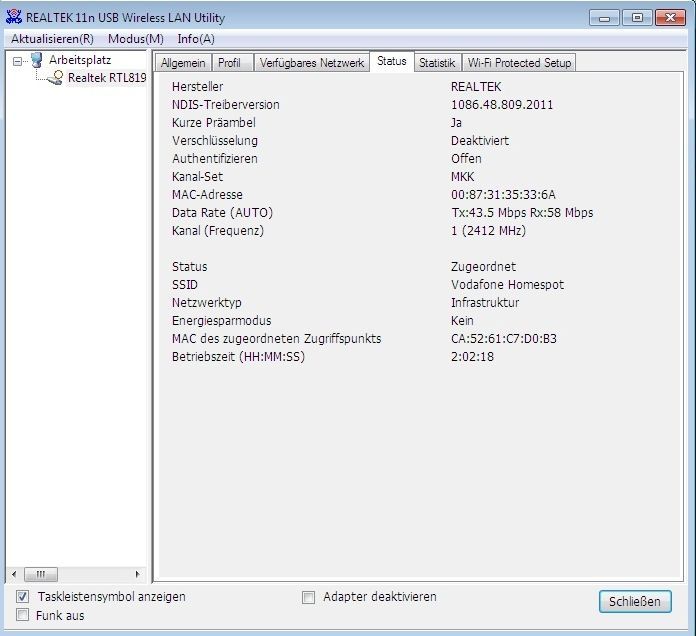Click the tree panel right scroll arrow
696x636 pixels.
[137, 574]
